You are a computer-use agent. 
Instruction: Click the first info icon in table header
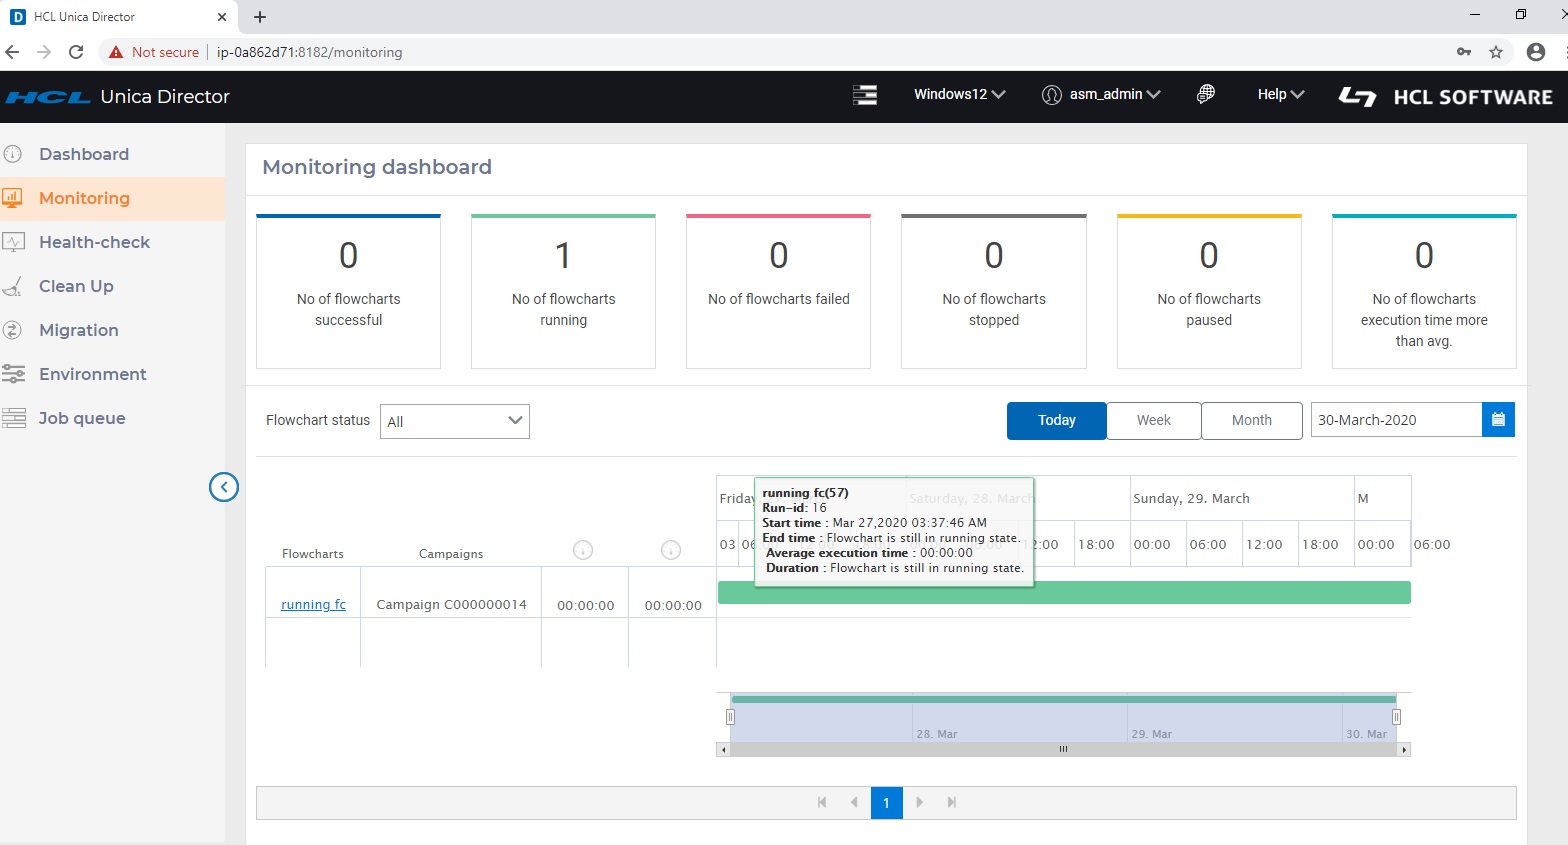pyautogui.click(x=583, y=550)
